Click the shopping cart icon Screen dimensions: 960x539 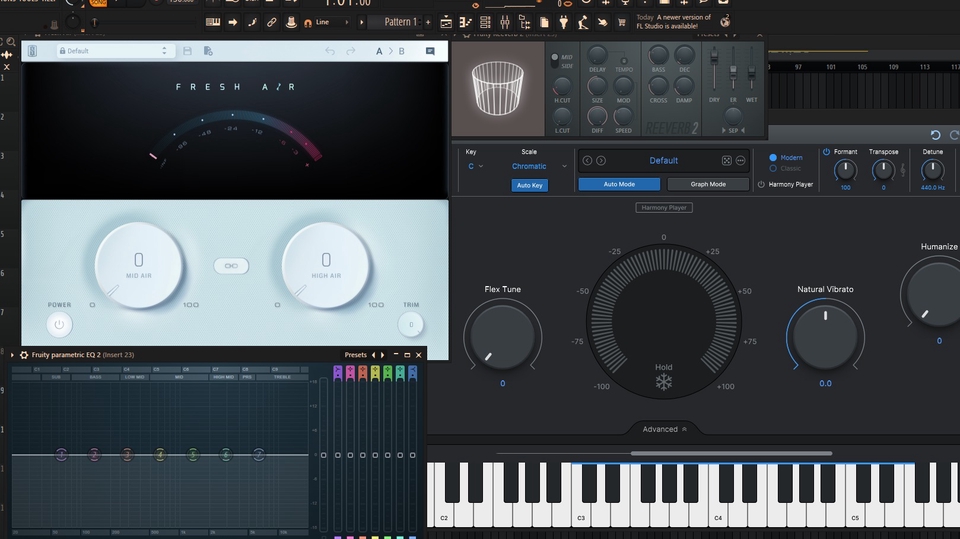[x=621, y=23]
